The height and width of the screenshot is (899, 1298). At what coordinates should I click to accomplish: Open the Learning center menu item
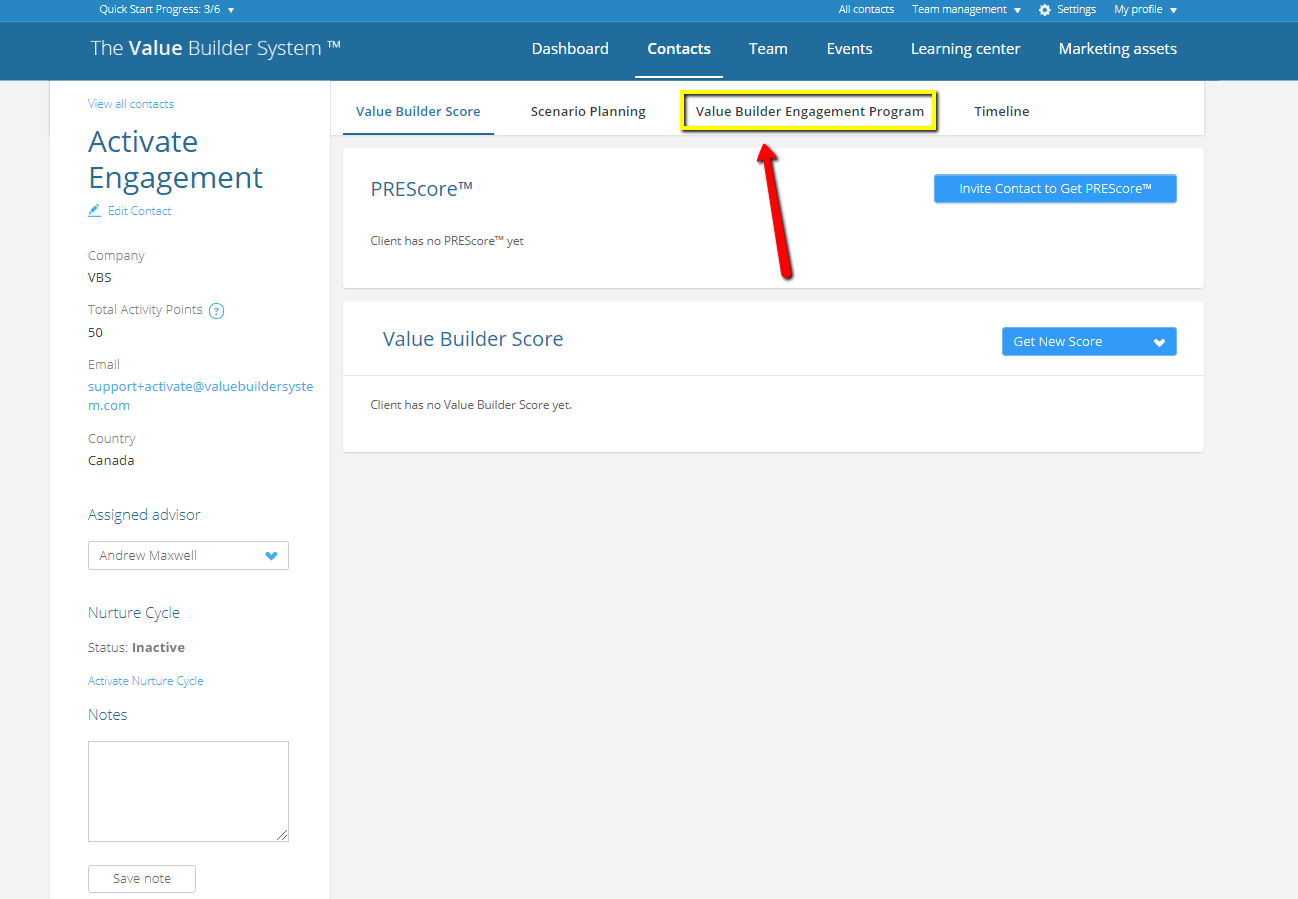tap(965, 48)
